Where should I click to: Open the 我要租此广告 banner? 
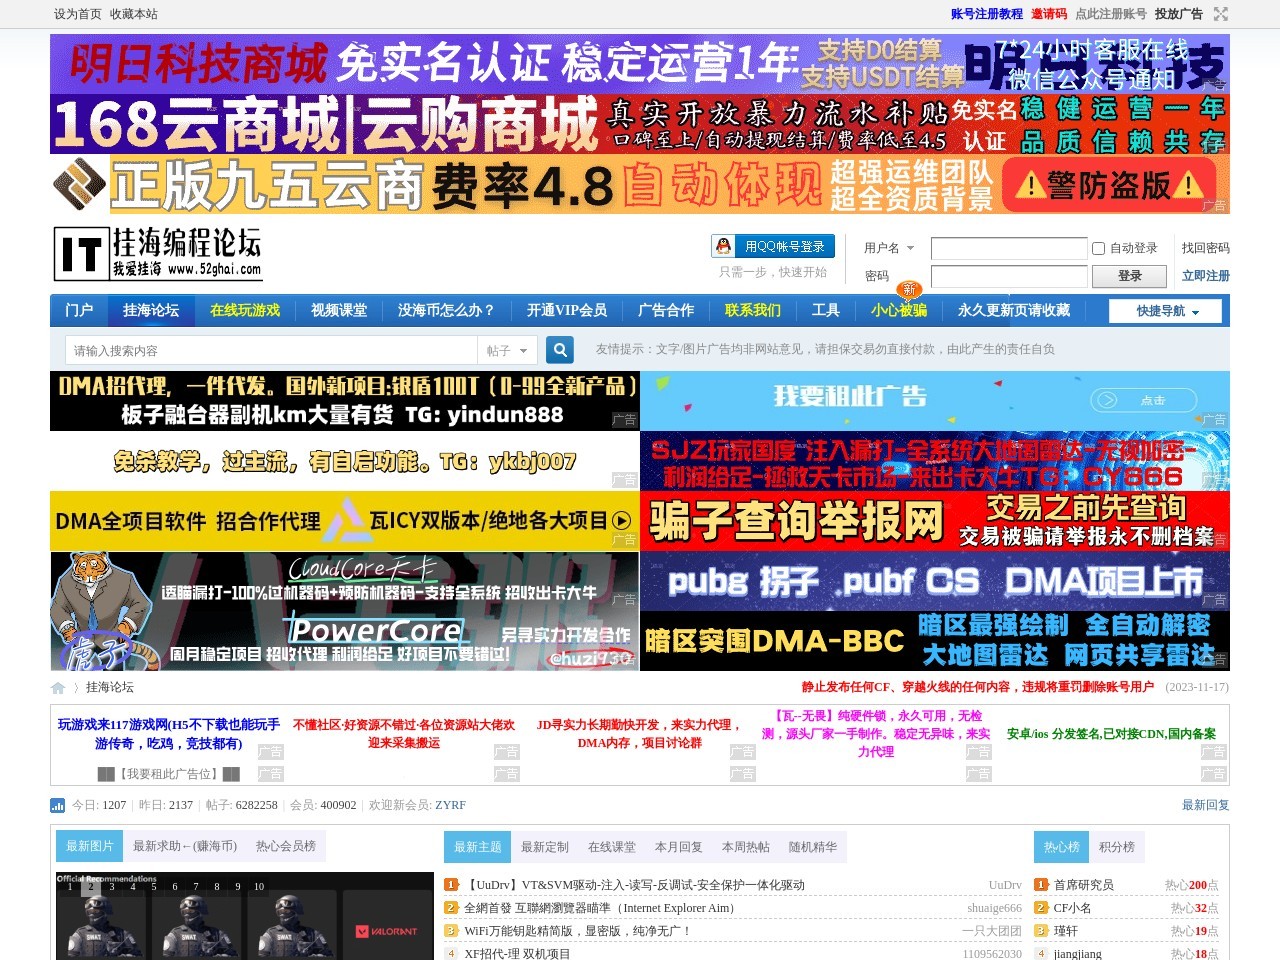click(935, 401)
